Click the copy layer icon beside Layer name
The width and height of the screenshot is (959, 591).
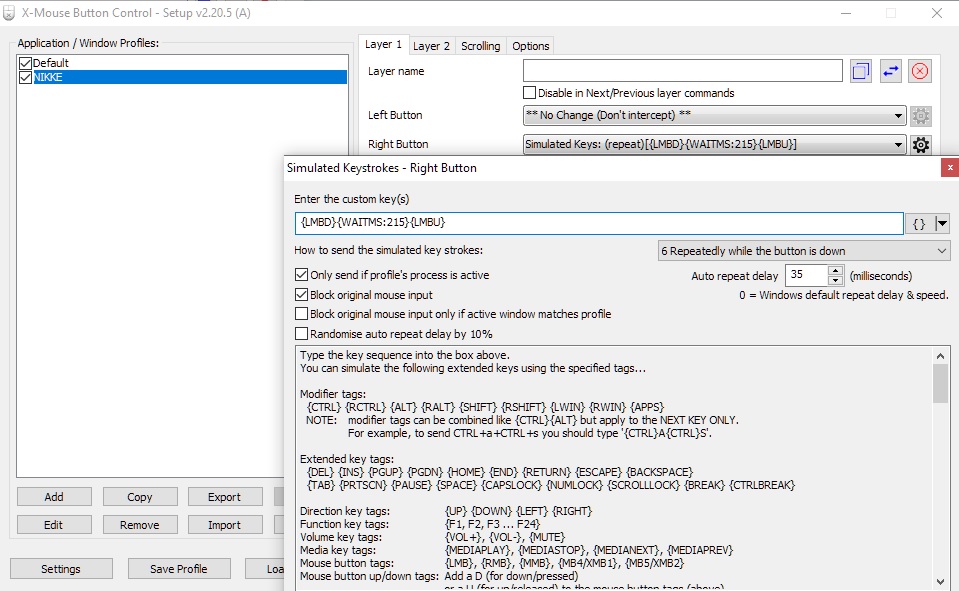[861, 72]
